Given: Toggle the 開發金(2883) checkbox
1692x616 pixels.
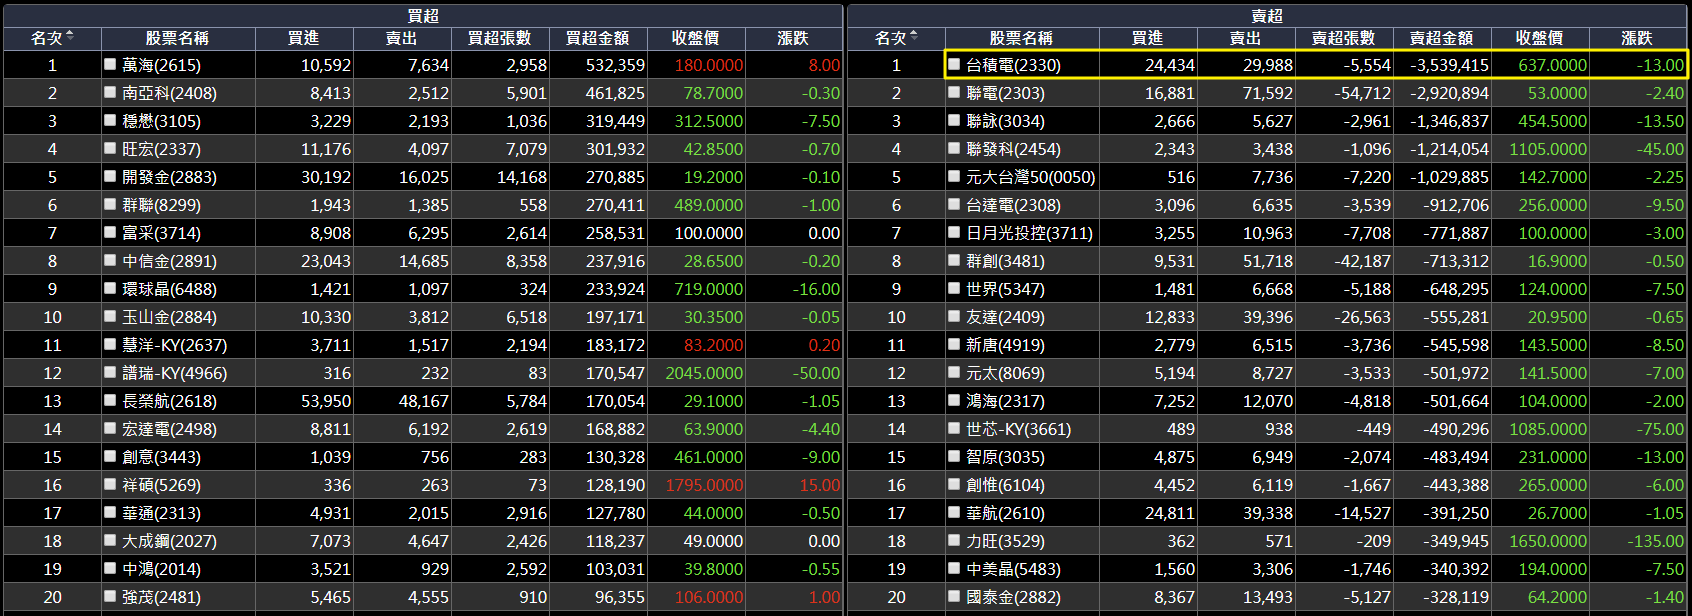Looking at the screenshot, I should point(110,176).
